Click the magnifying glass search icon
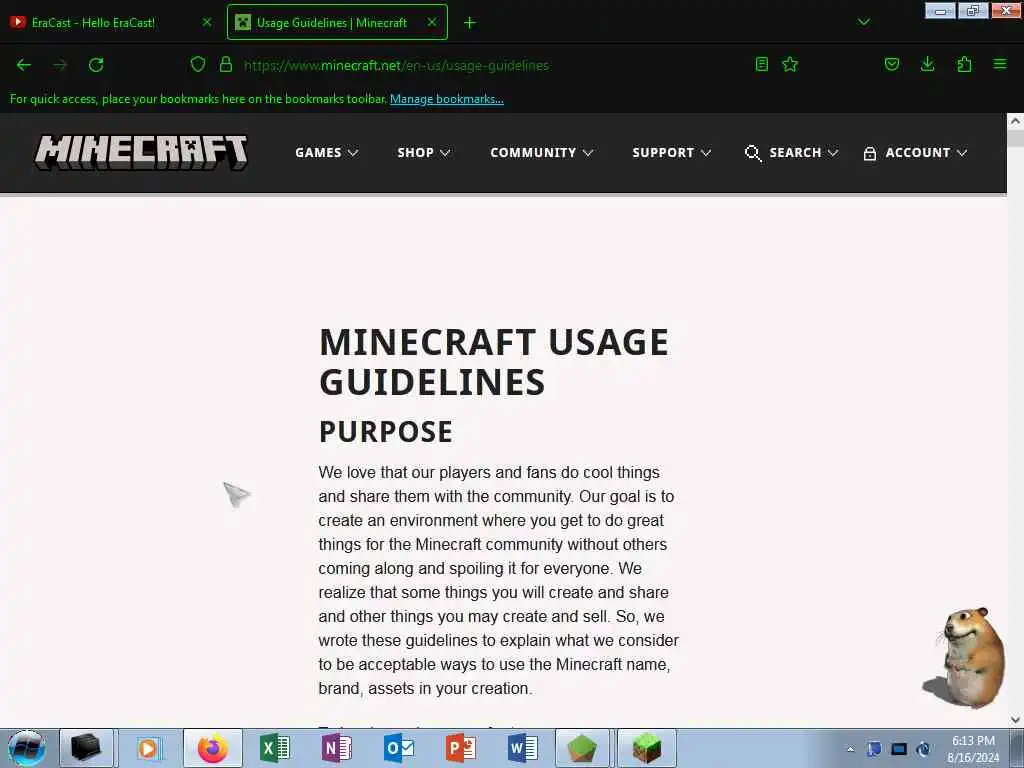The width and height of the screenshot is (1024, 768). click(753, 153)
